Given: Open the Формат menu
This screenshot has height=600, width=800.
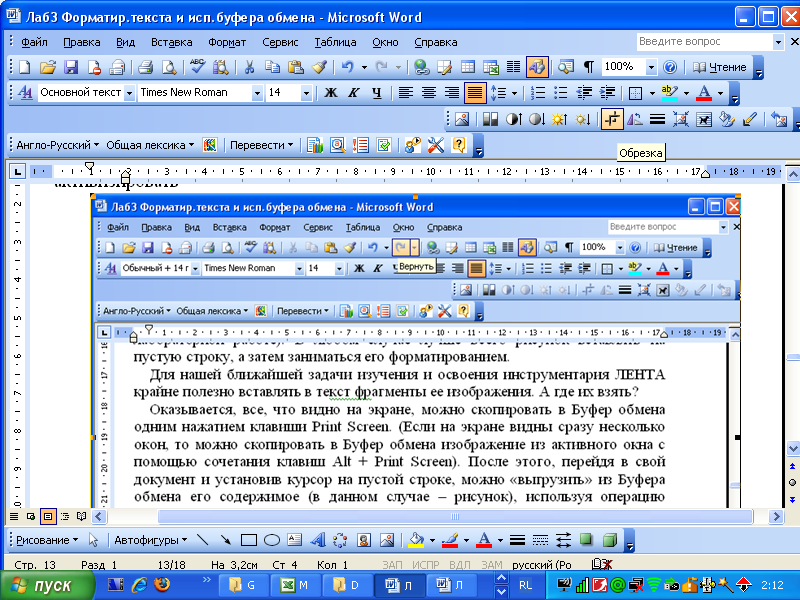Looking at the screenshot, I should click(227, 42).
